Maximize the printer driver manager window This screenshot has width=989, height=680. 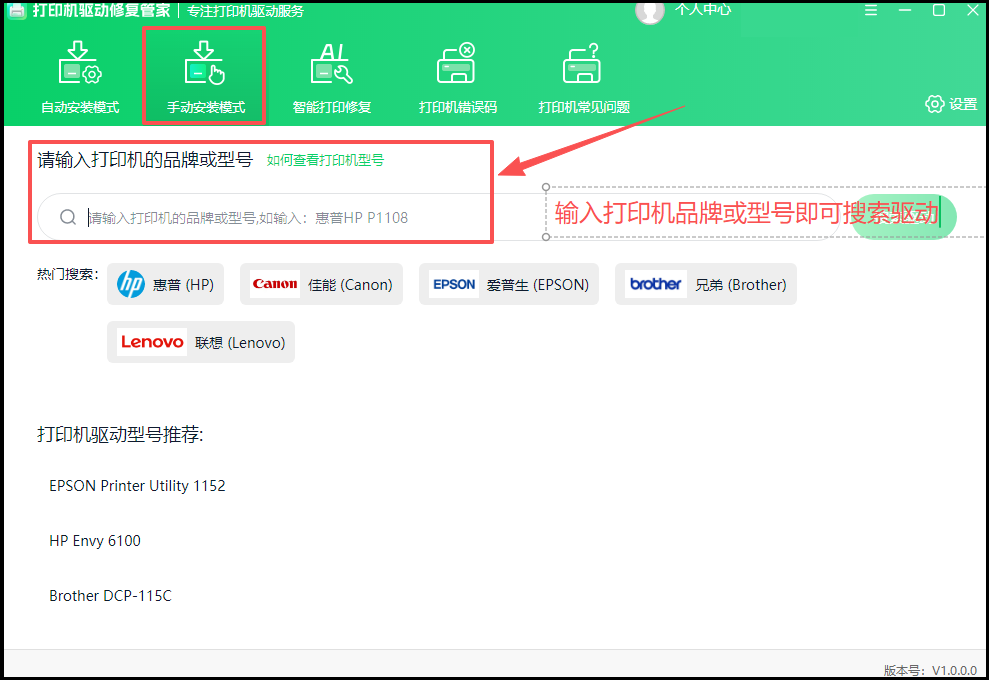(x=939, y=10)
